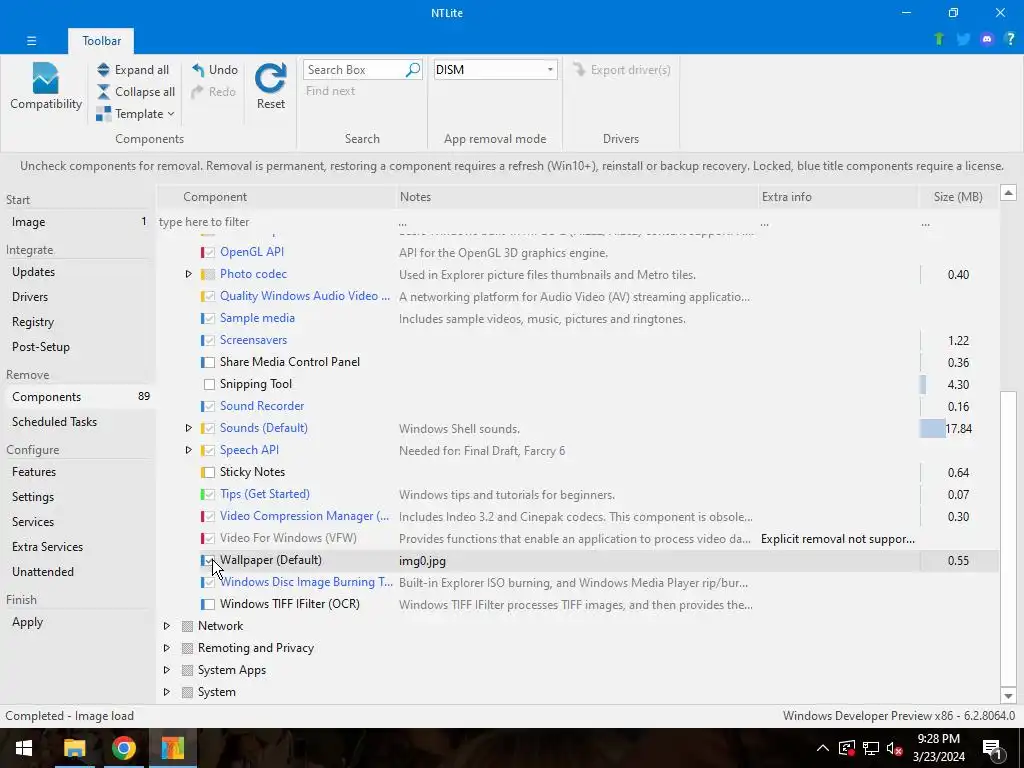
Task: Sort by the Component column header
Action: 278,197
